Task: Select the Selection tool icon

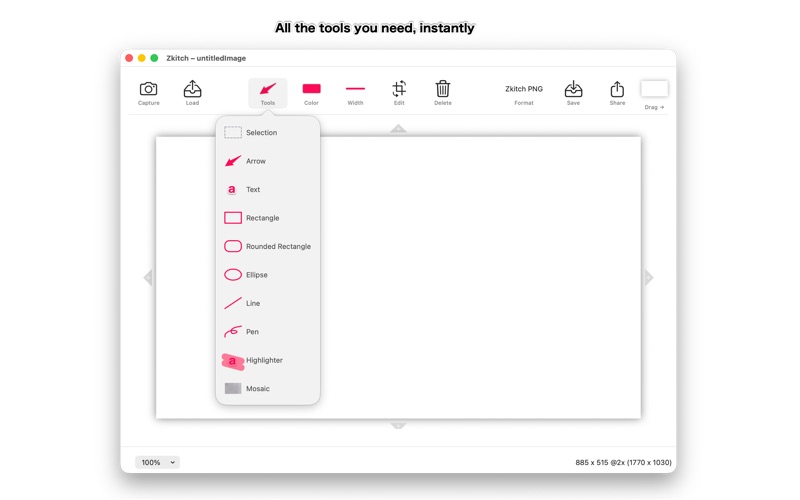Action: (x=233, y=133)
